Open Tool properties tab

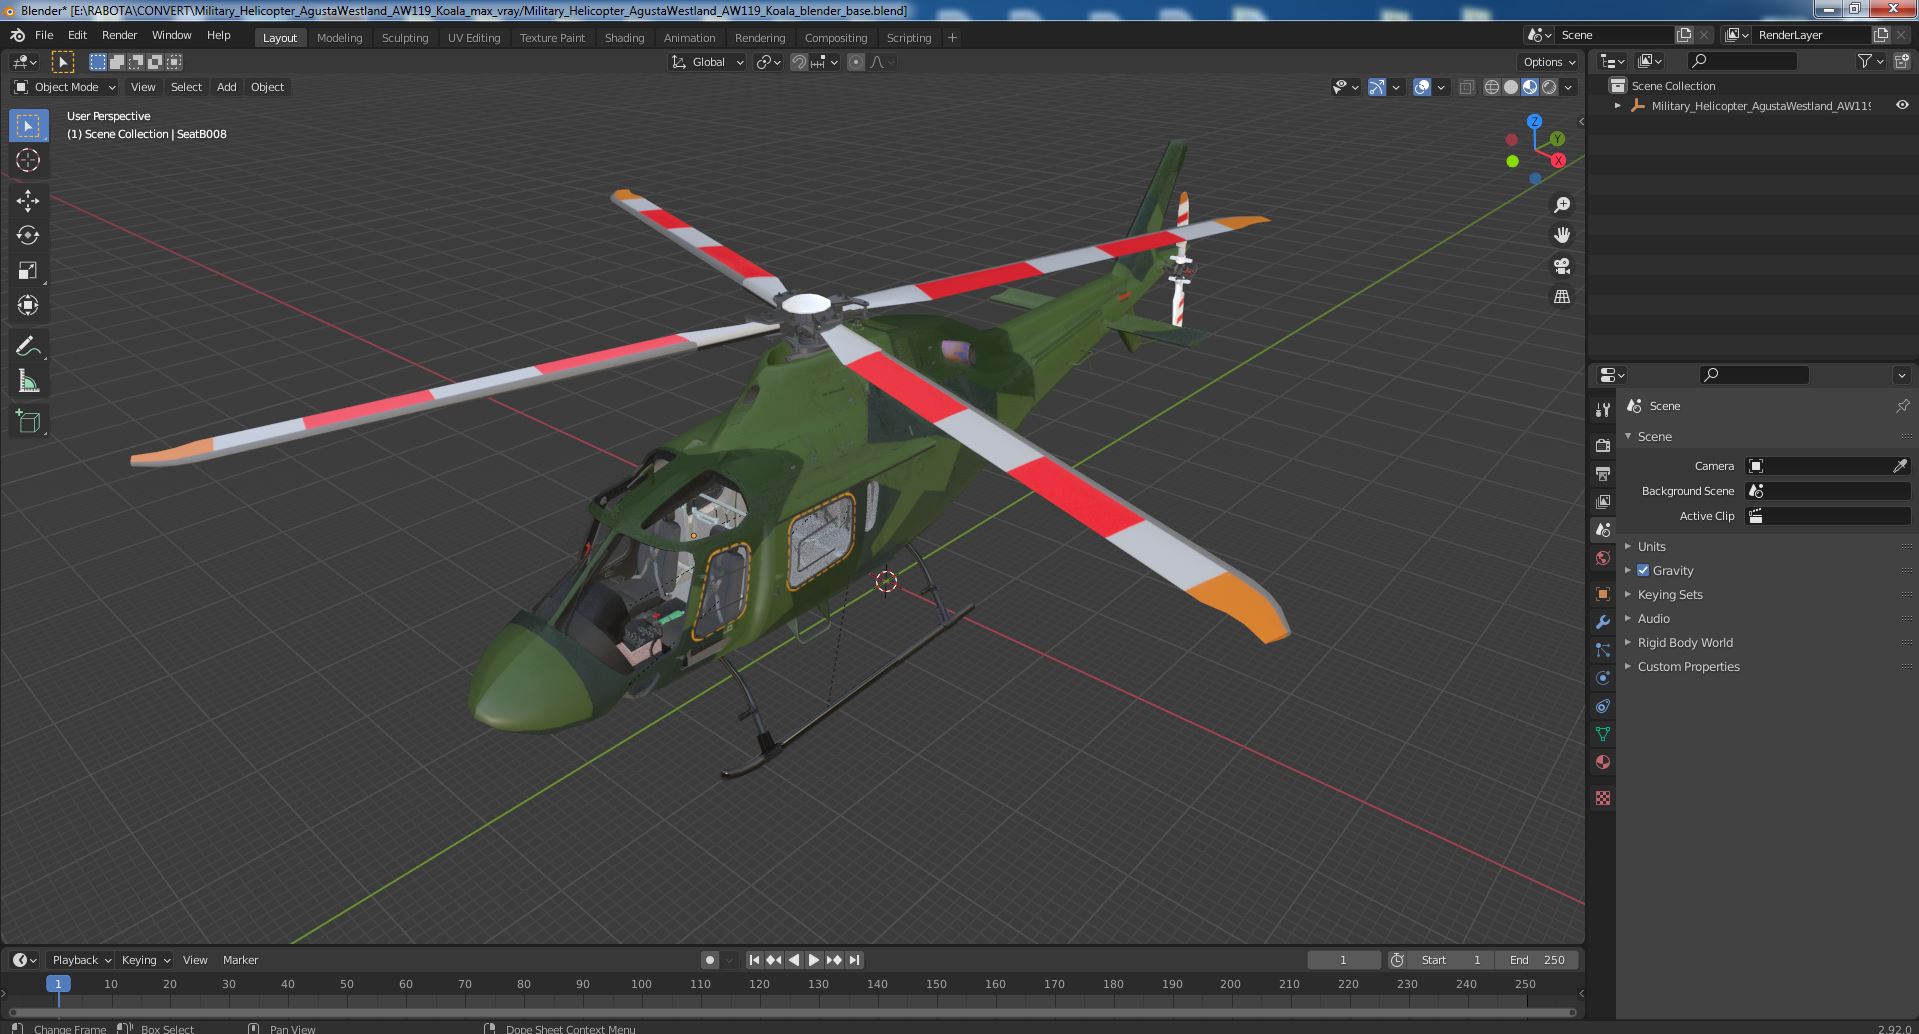[1603, 409]
